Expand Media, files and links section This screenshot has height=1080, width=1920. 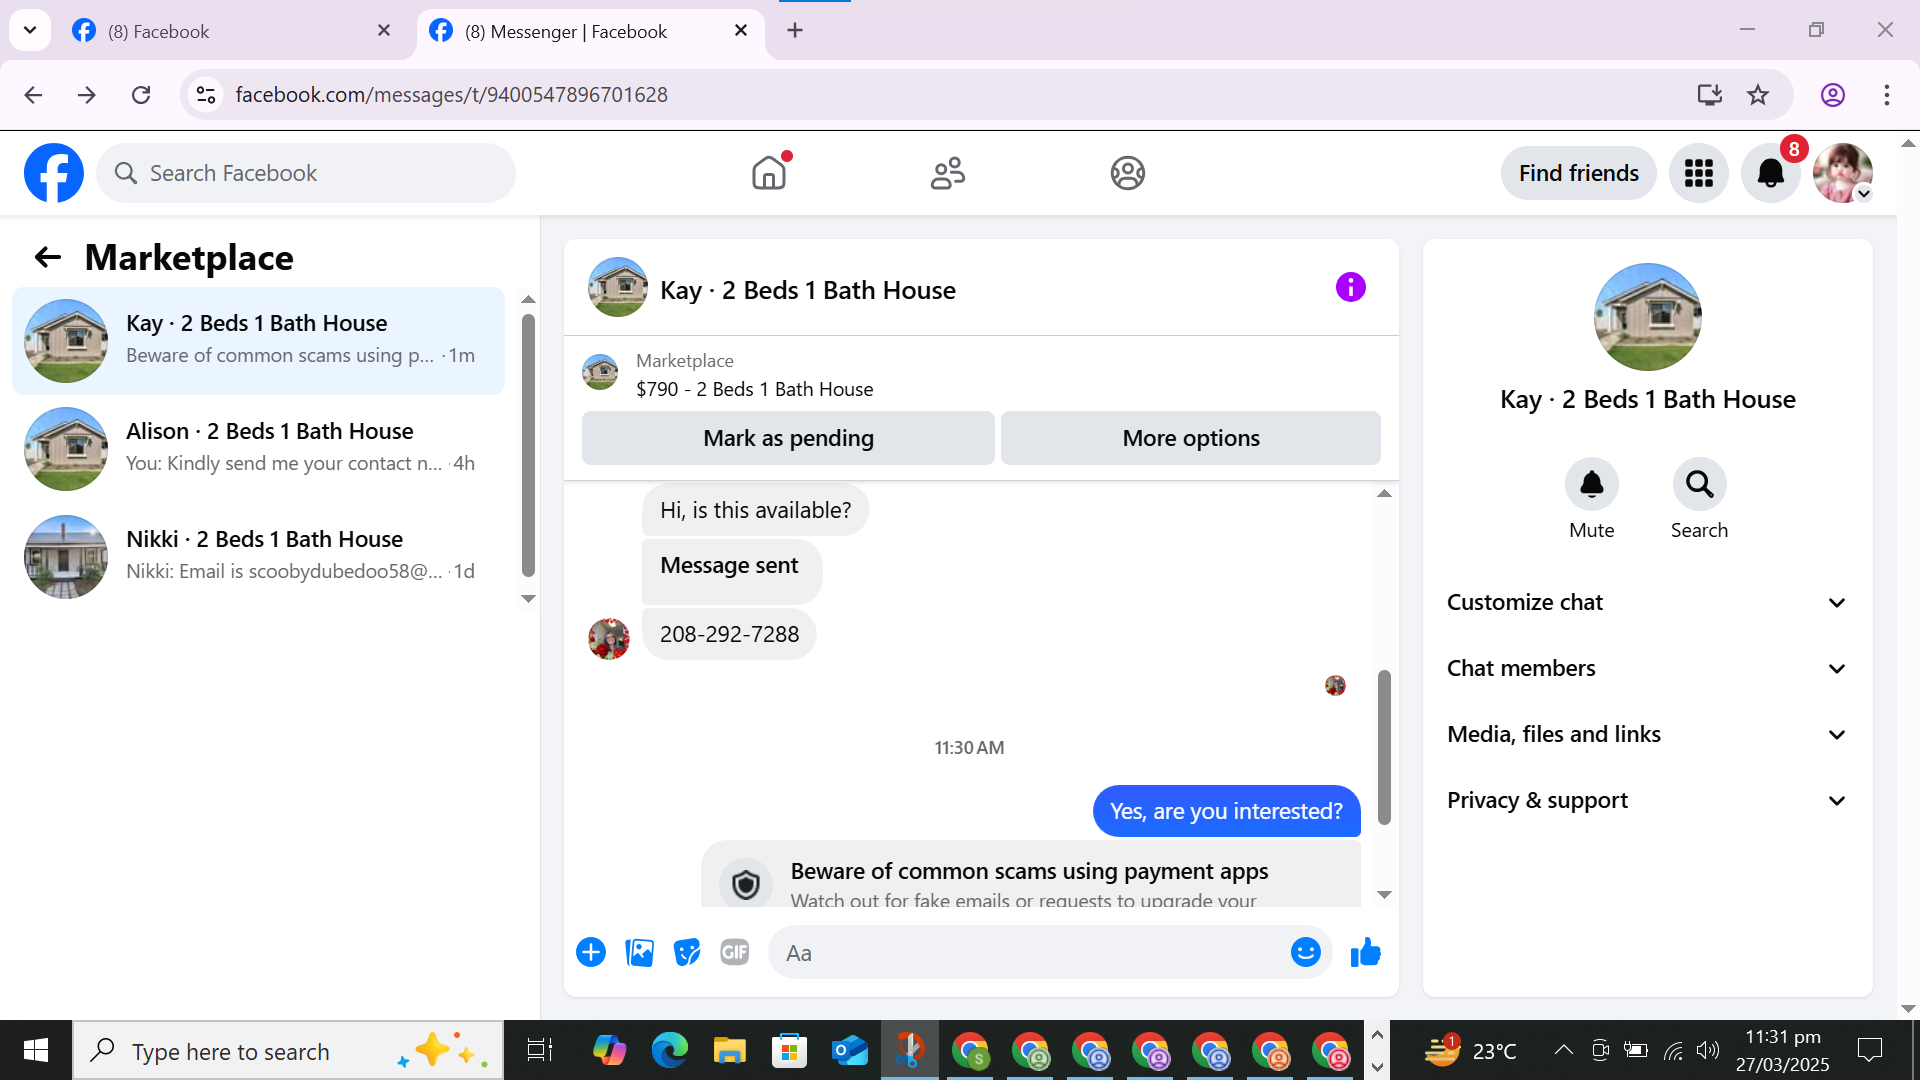point(1647,734)
